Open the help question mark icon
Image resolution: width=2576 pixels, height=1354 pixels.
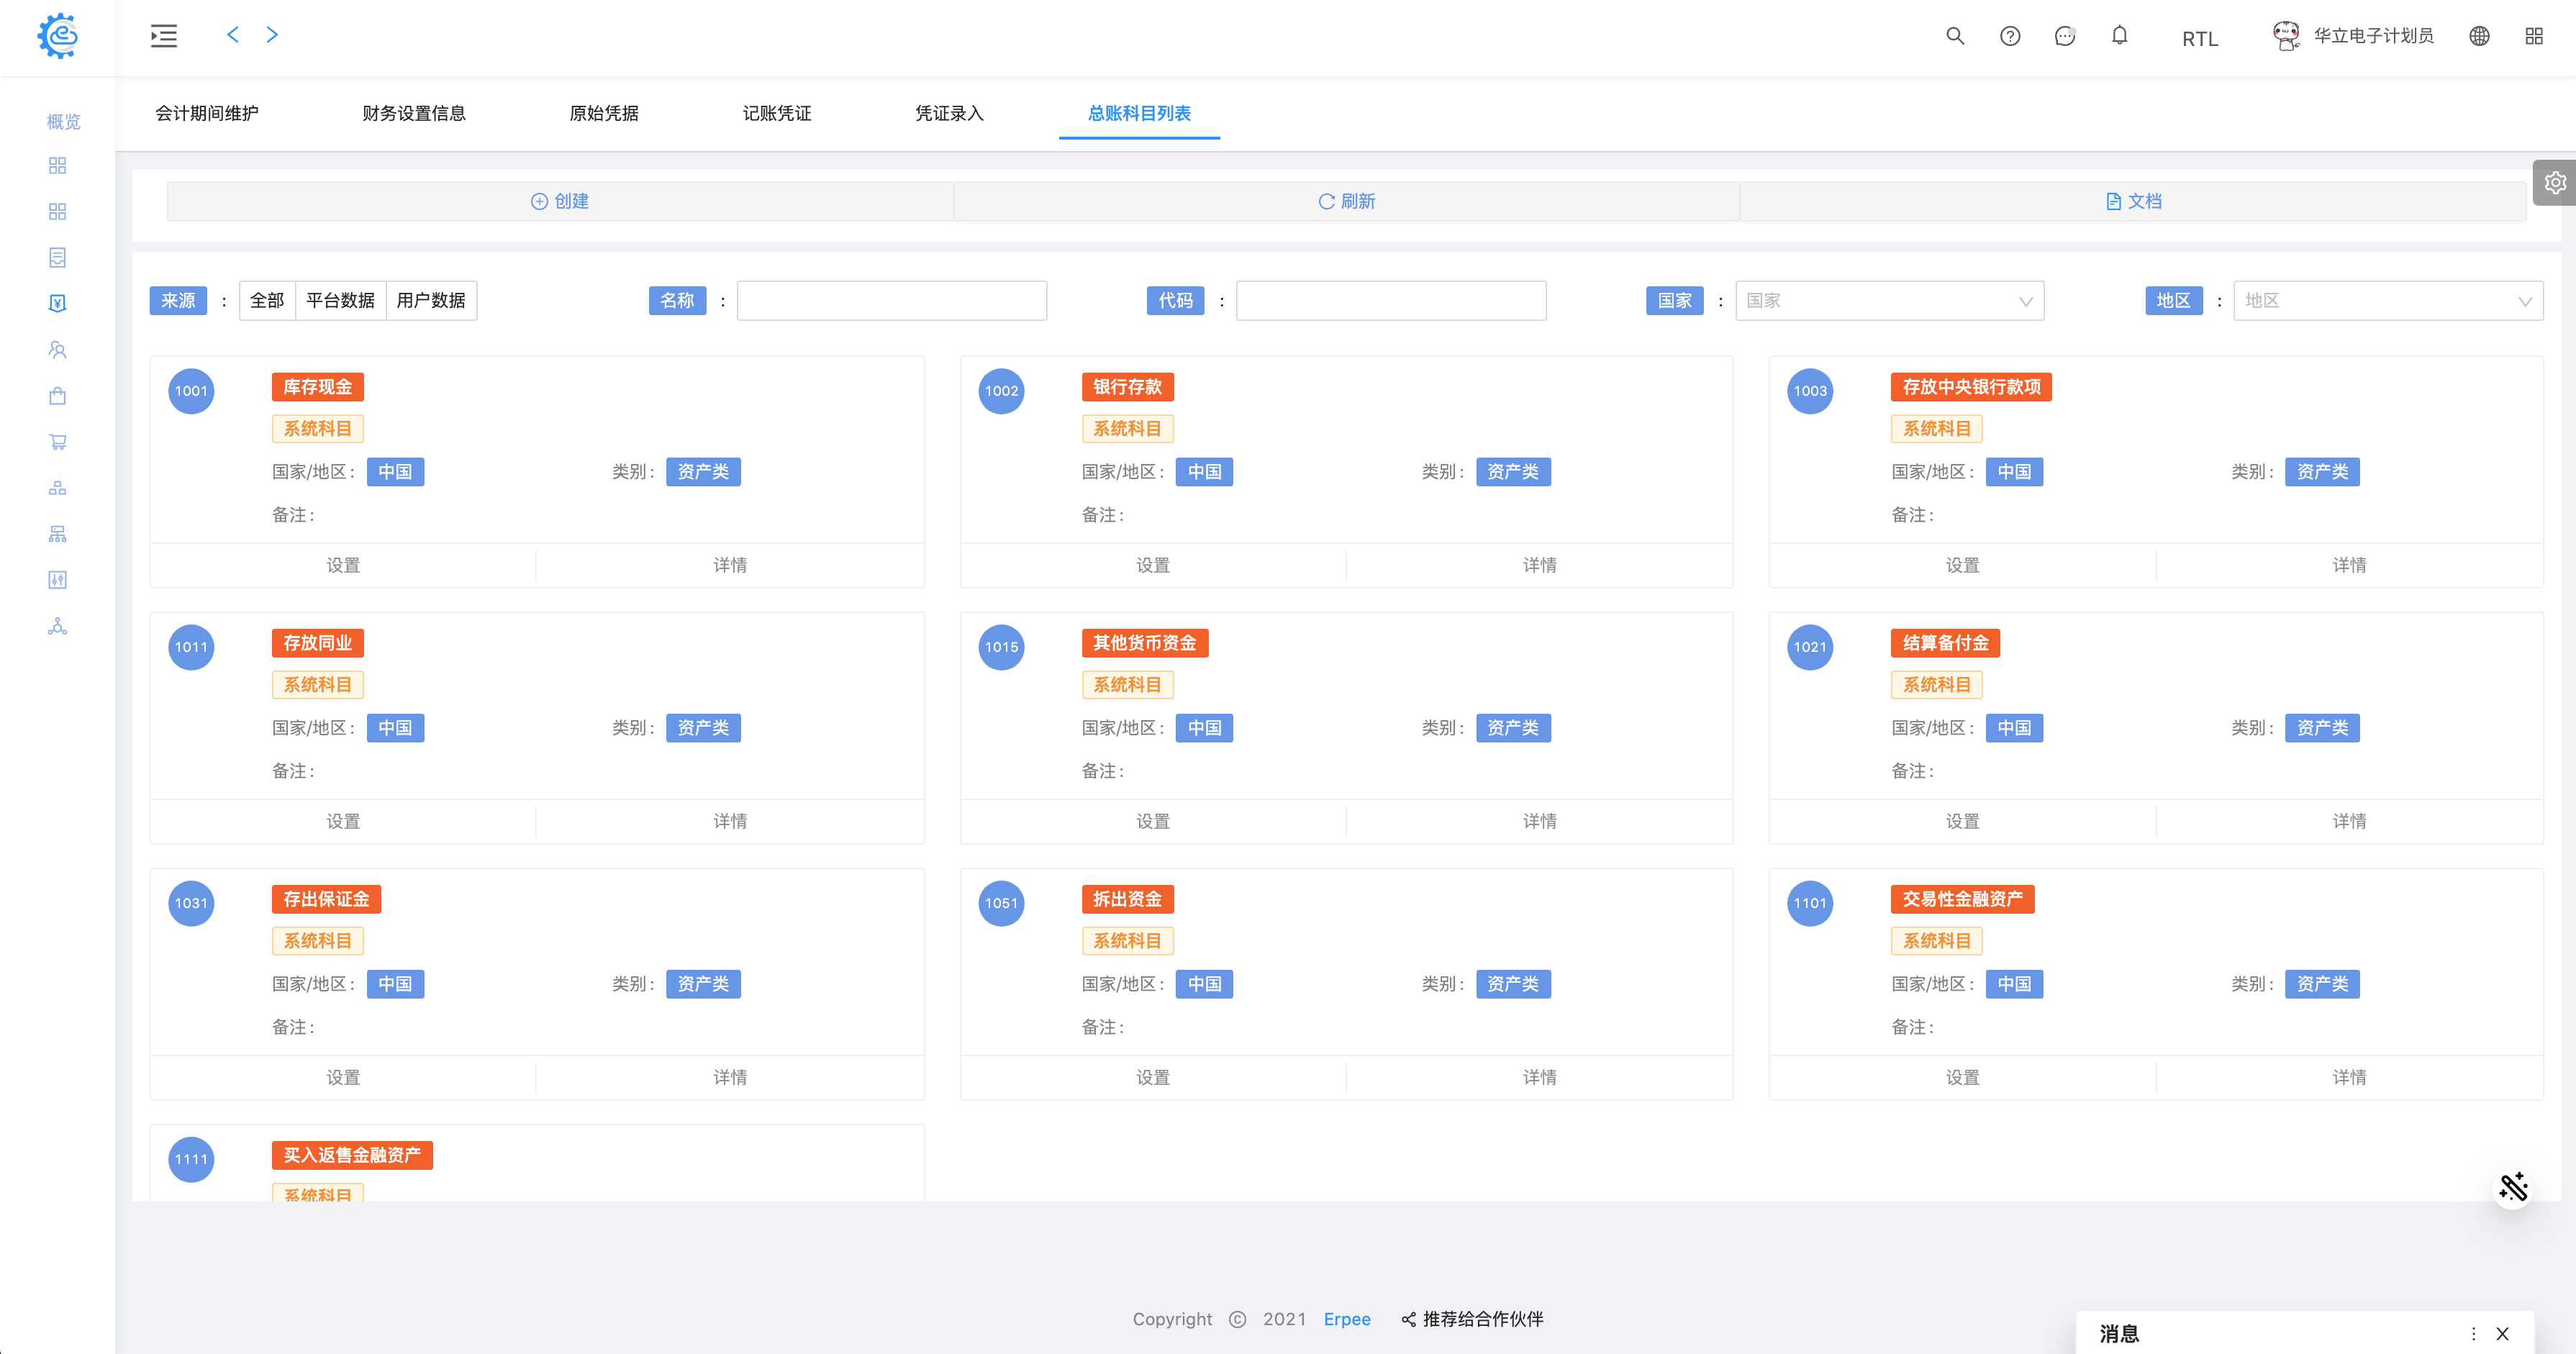click(x=2009, y=36)
